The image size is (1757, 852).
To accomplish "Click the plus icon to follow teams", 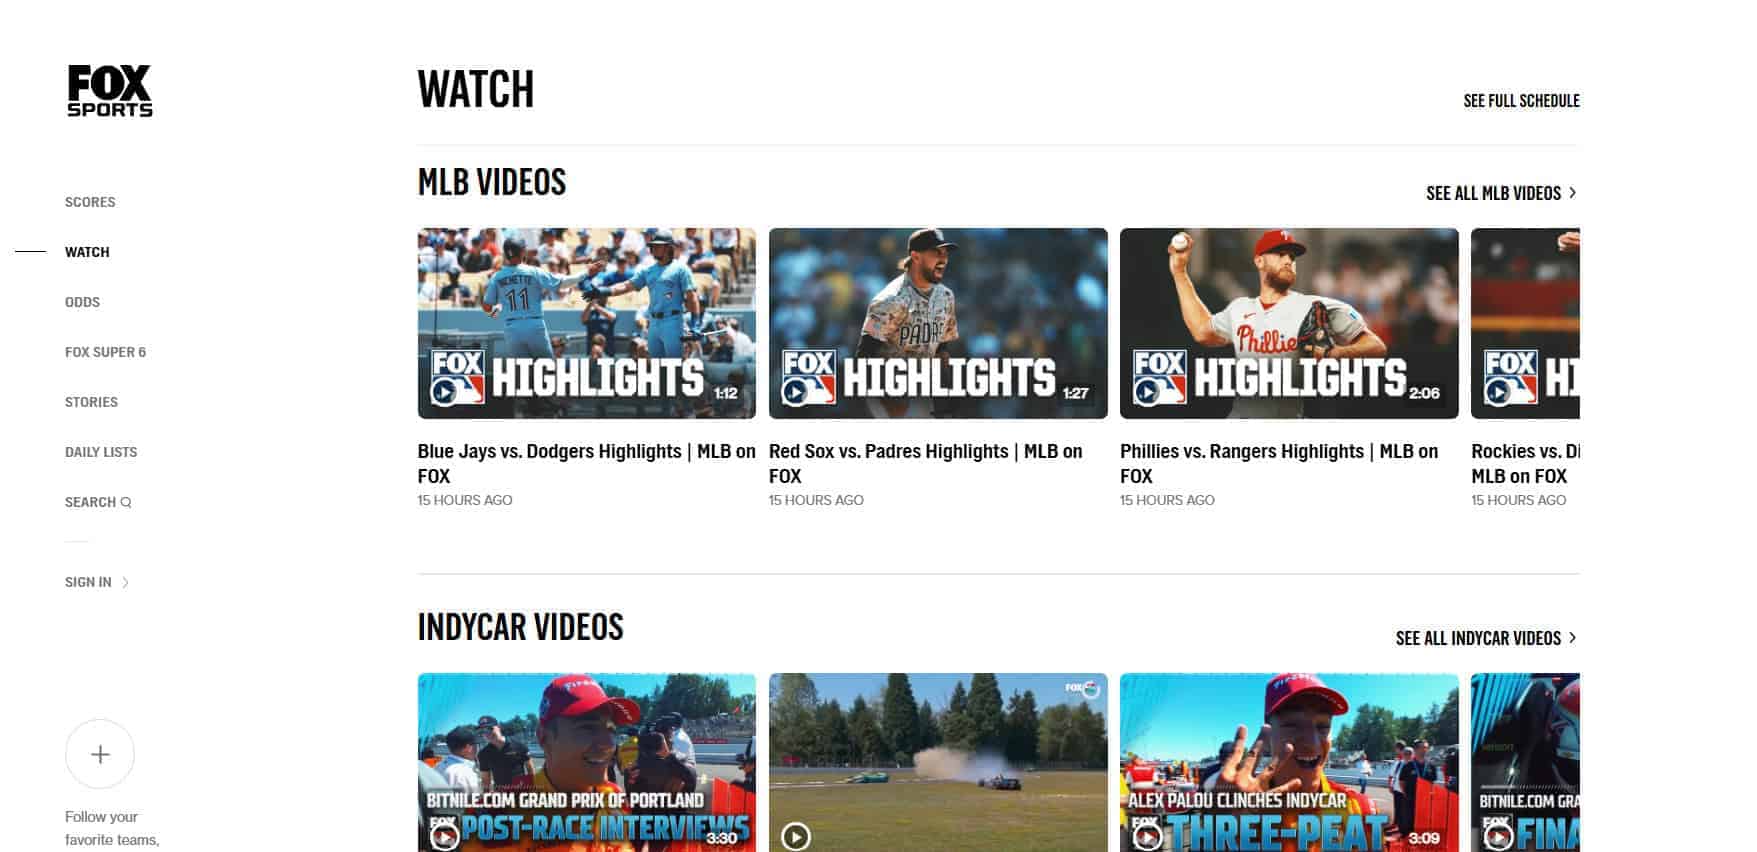I will (x=100, y=754).
